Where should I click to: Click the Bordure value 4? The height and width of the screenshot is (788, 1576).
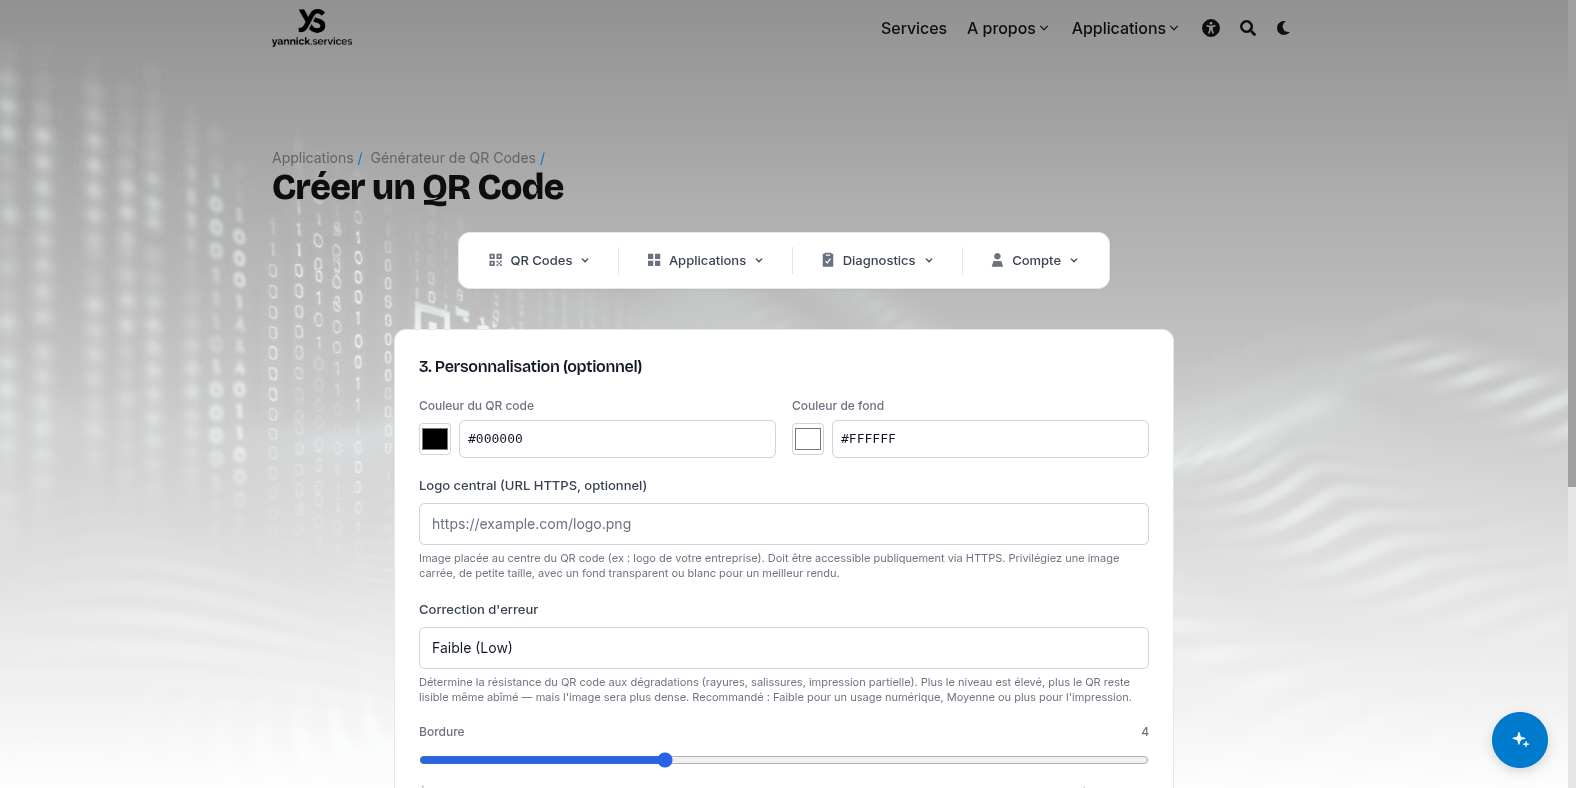pyautogui.click(x=1145, y=732)
